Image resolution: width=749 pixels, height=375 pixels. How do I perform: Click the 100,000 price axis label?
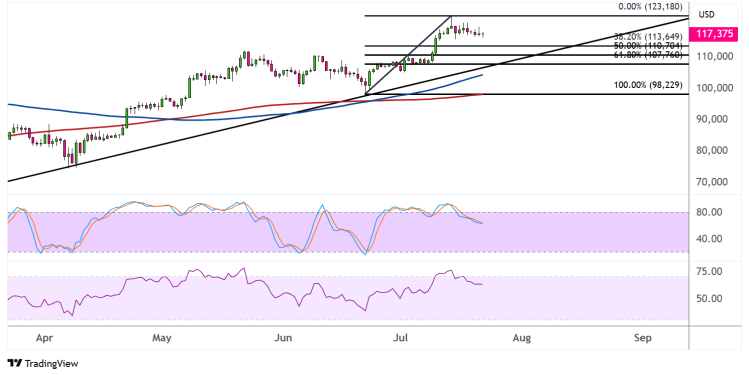click(714, 88)
